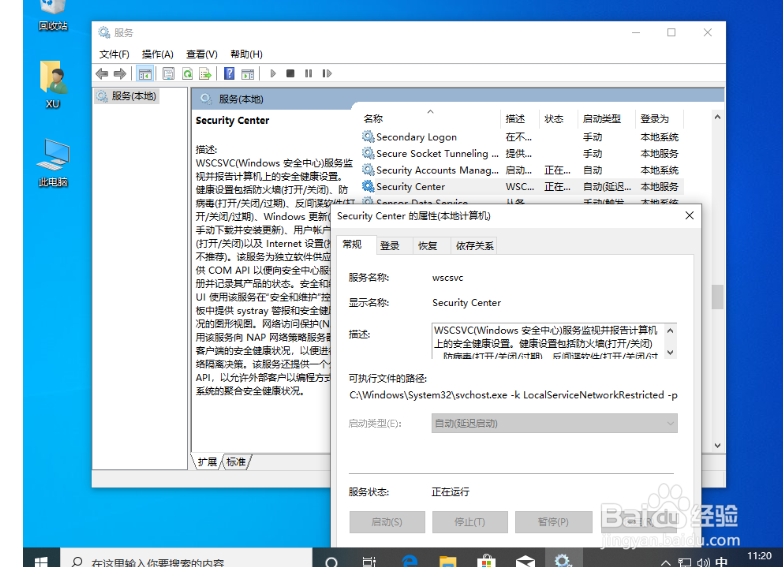The image size is (783, 567).
Task: Click the volume speaker tray icon
Action: (703, 563)
